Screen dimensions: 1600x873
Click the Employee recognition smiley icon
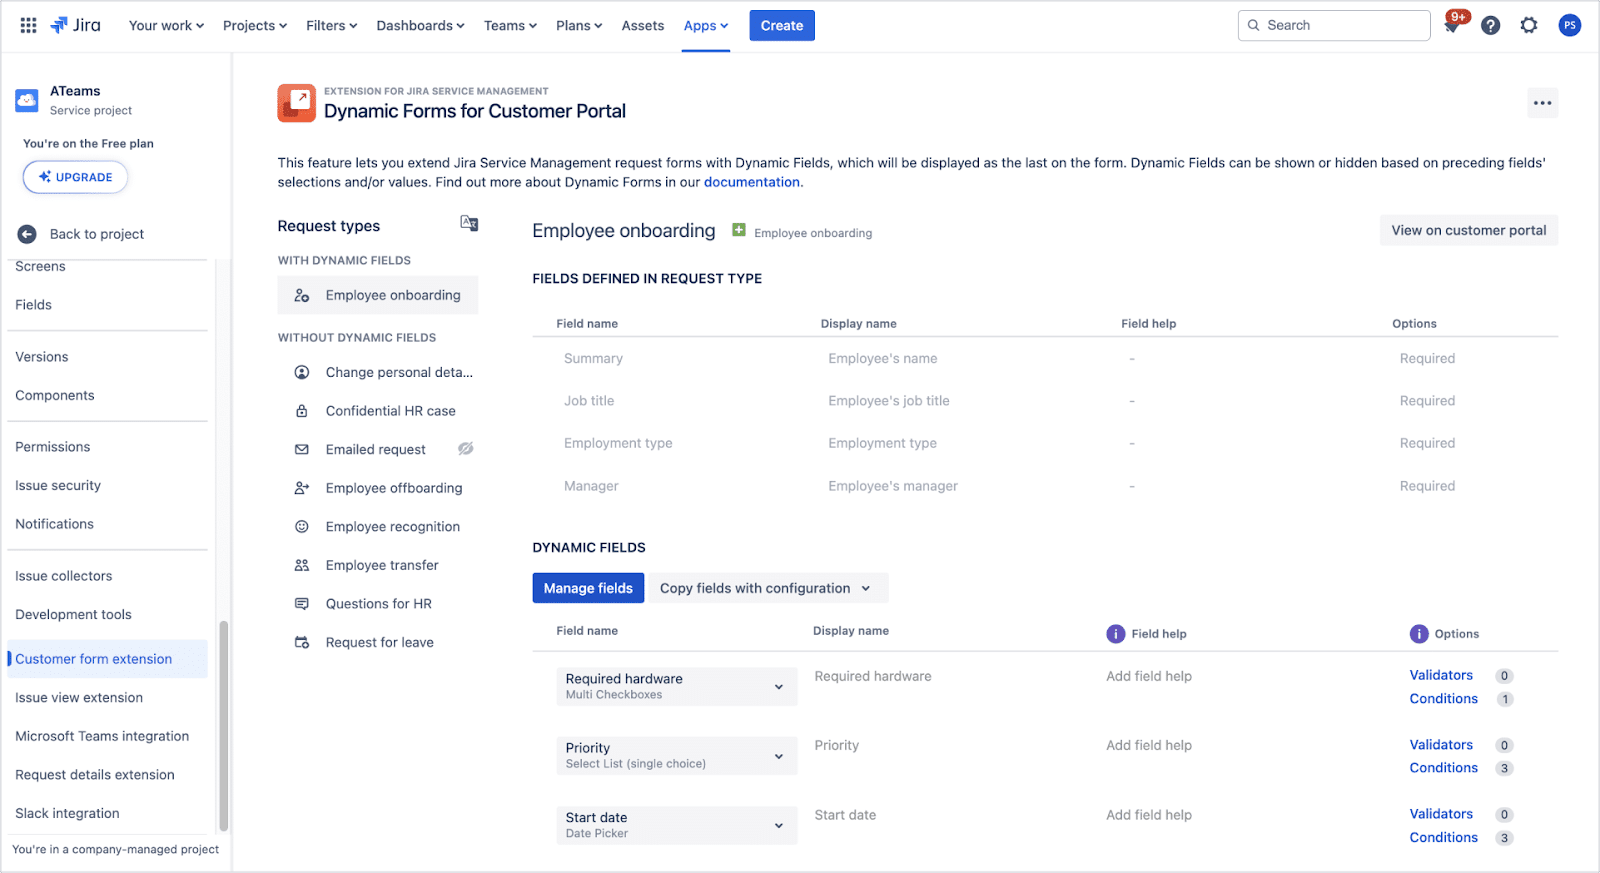pos(301,527)
